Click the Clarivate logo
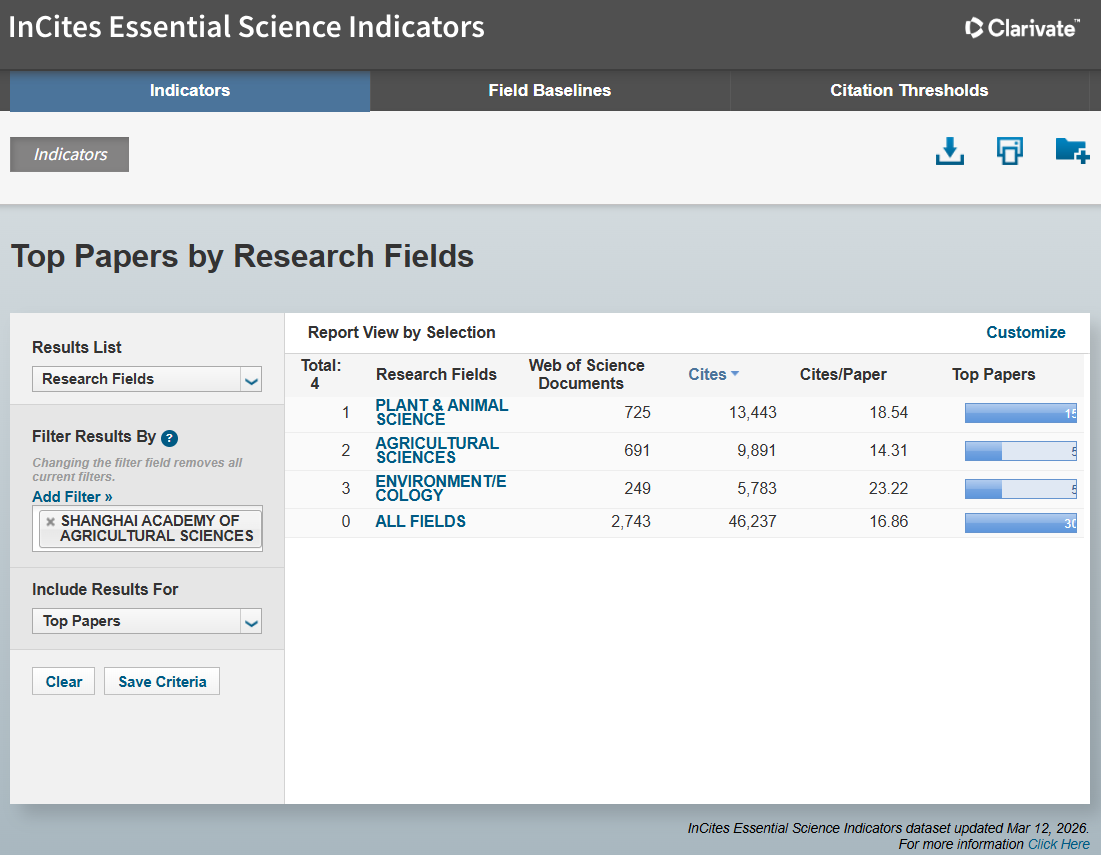1101x855 pixels. 1022,28
